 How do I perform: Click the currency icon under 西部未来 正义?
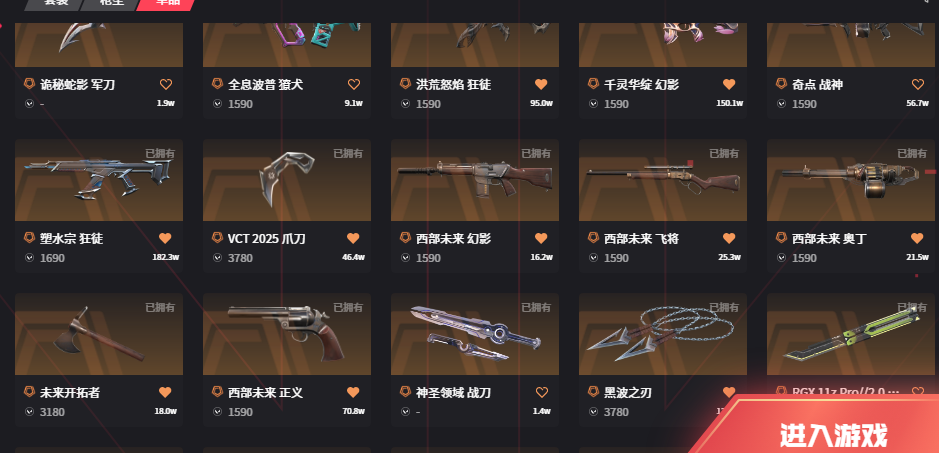point(217,412)
